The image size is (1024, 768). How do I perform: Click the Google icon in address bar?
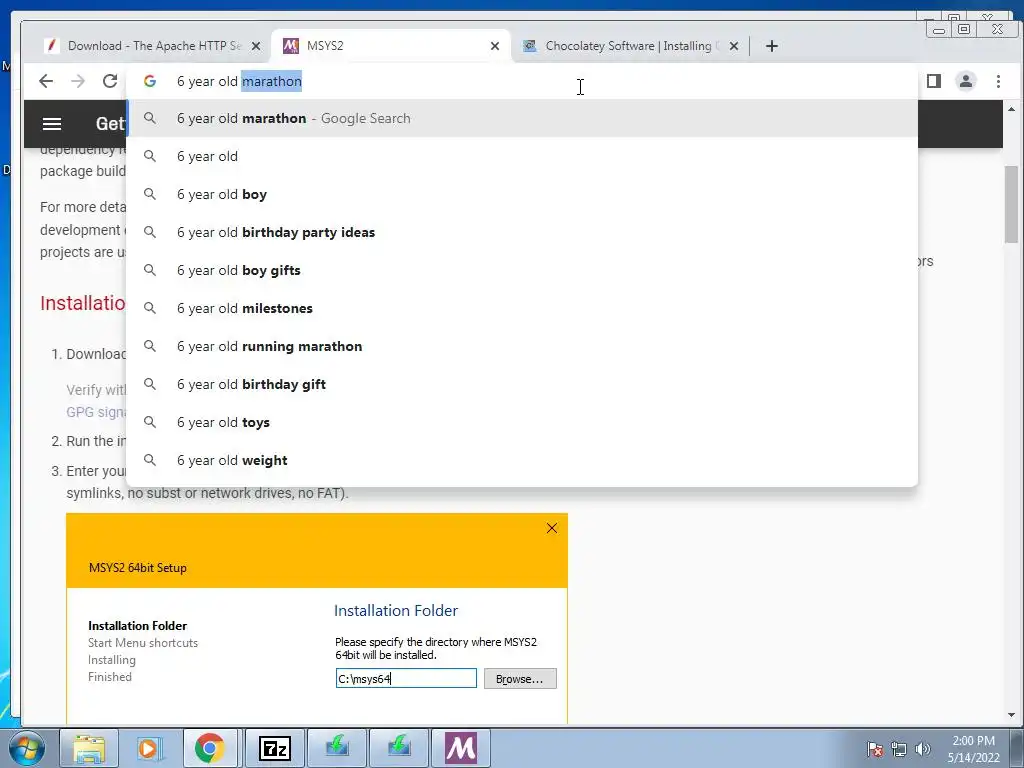point(150,81)
